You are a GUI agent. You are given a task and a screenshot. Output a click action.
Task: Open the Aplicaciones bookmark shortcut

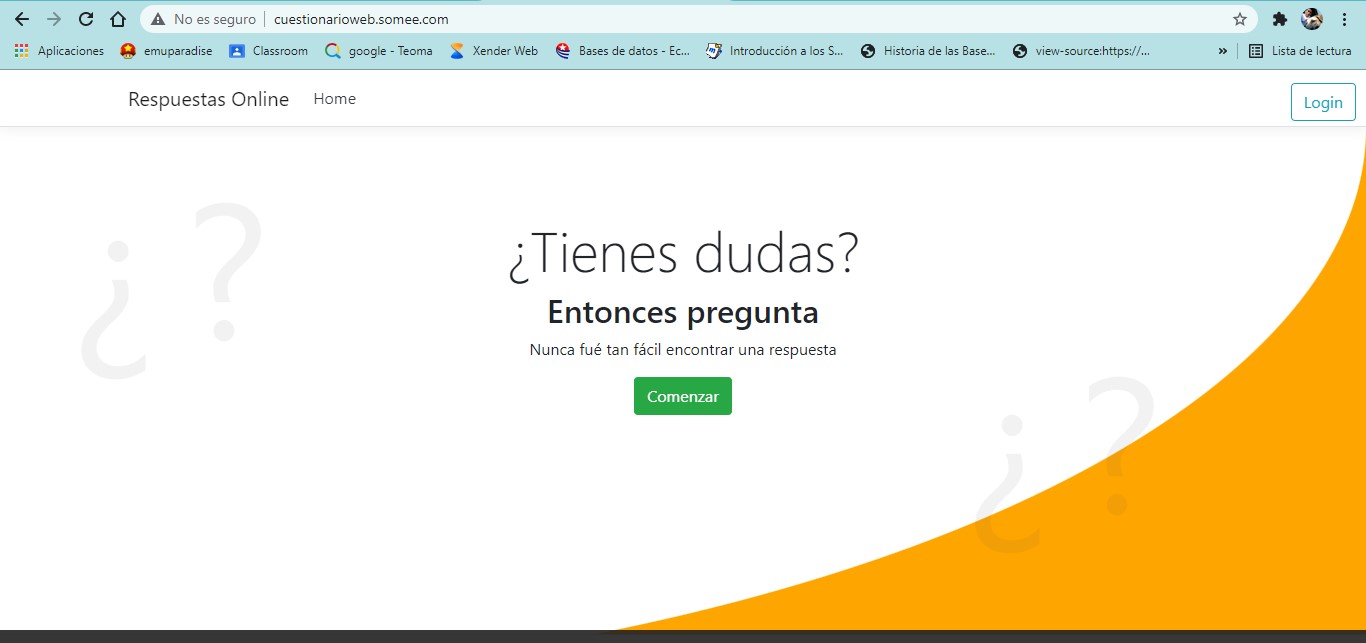pos(59,51)
